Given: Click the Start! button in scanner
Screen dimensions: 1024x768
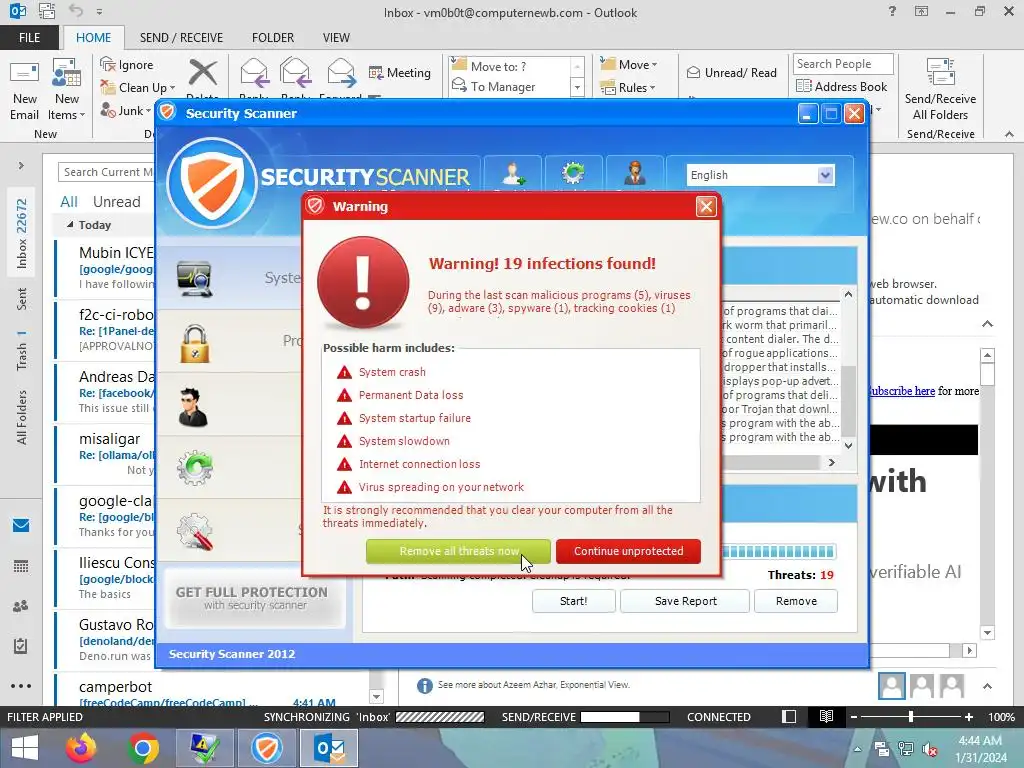Looking at the screenshot, I should pyautogui.click(x=573, y=601).
